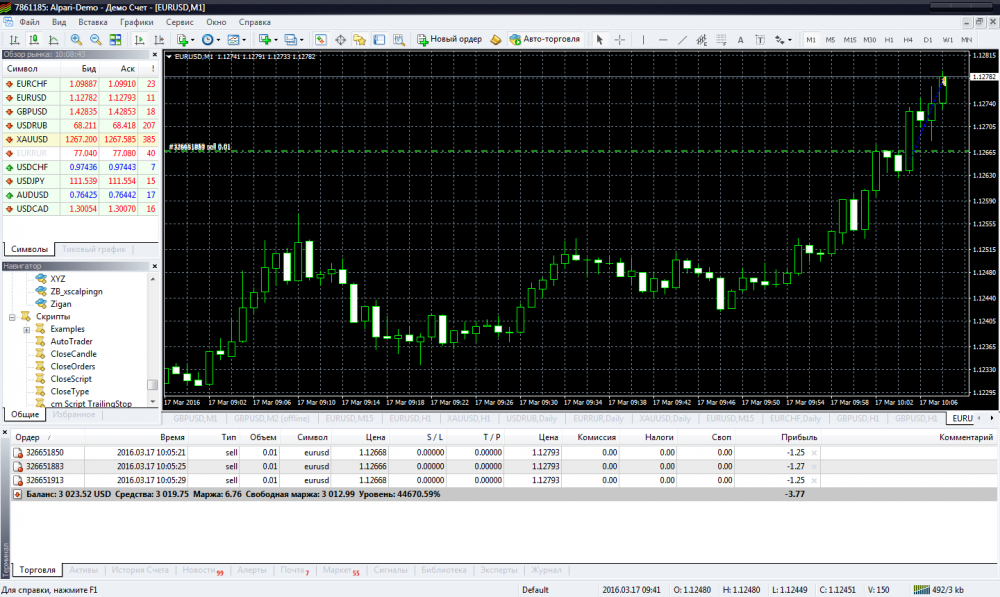Screen dimensions: 1000x597
Task: Select the vertical line drawing tool
Action: tap(643, 40)
